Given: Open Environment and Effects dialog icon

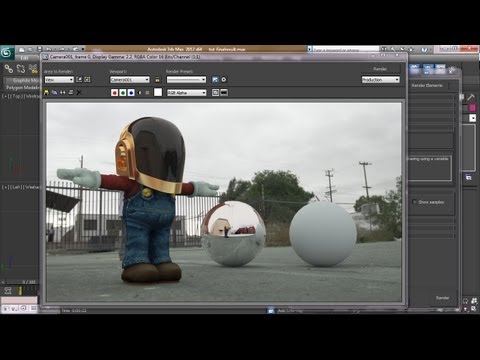Looking at the screenshot, I should [x=224, y=79].
